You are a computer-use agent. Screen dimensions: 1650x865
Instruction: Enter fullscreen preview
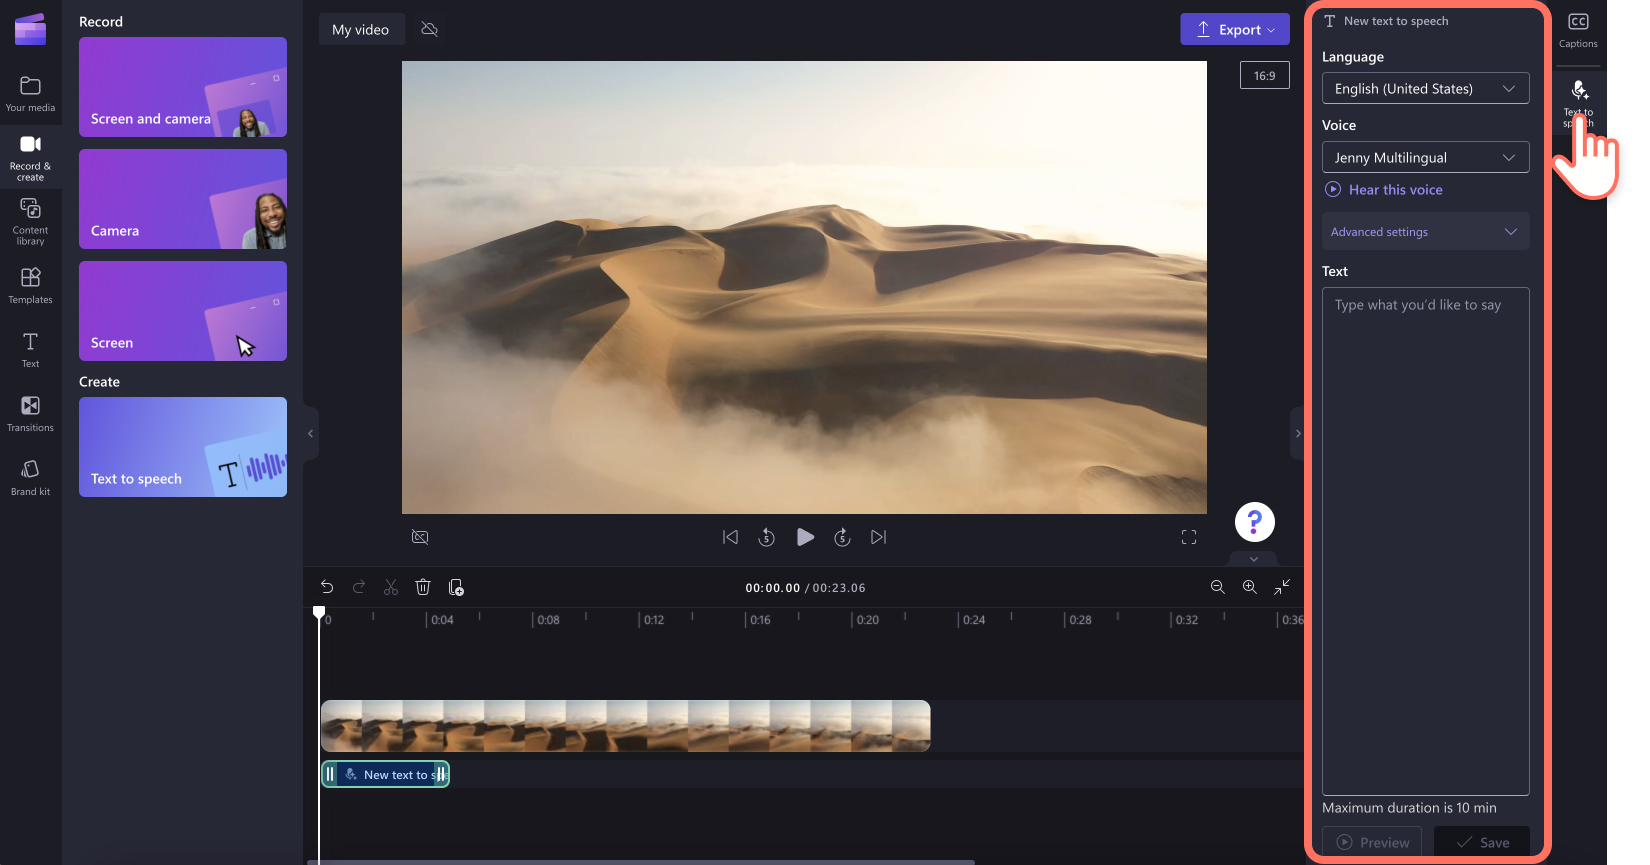coord(1189,537)
